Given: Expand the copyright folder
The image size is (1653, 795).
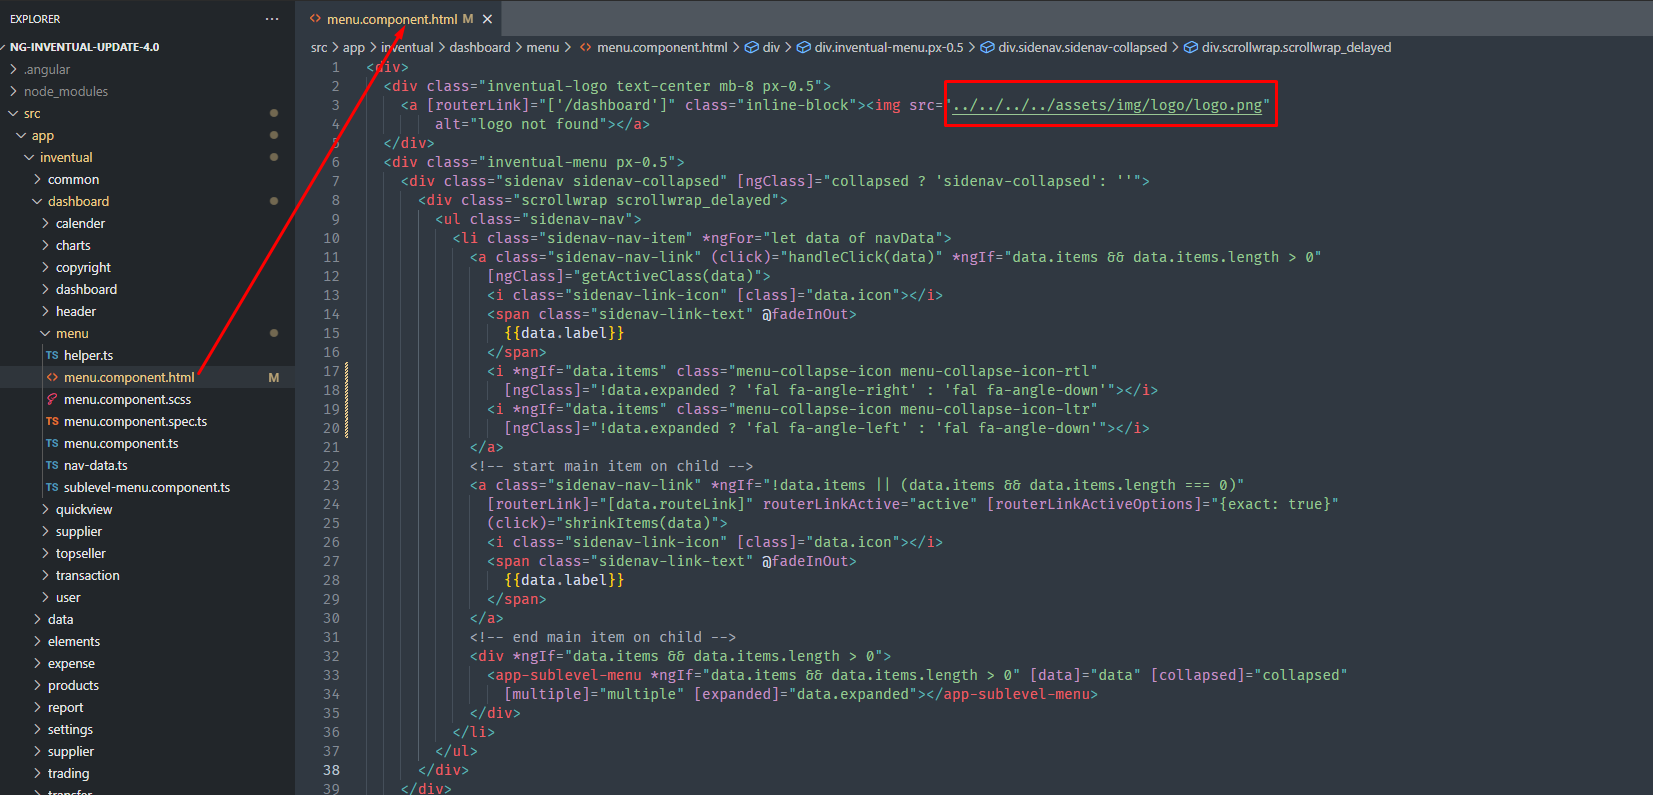Looking at the screenshot, I should (83, 267).
